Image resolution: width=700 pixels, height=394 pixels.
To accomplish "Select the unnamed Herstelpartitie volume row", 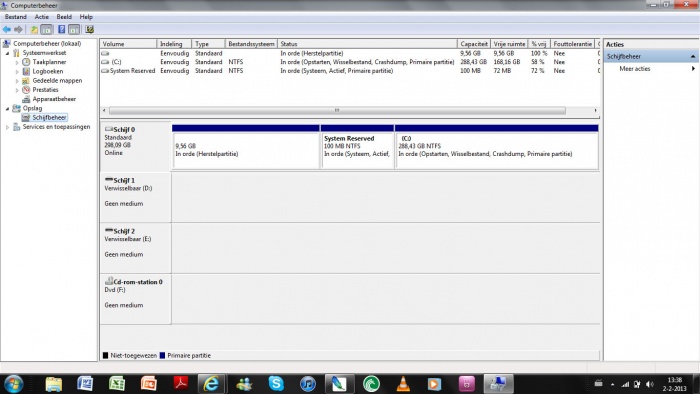I will pyautogui.click(x=350, y=53).
